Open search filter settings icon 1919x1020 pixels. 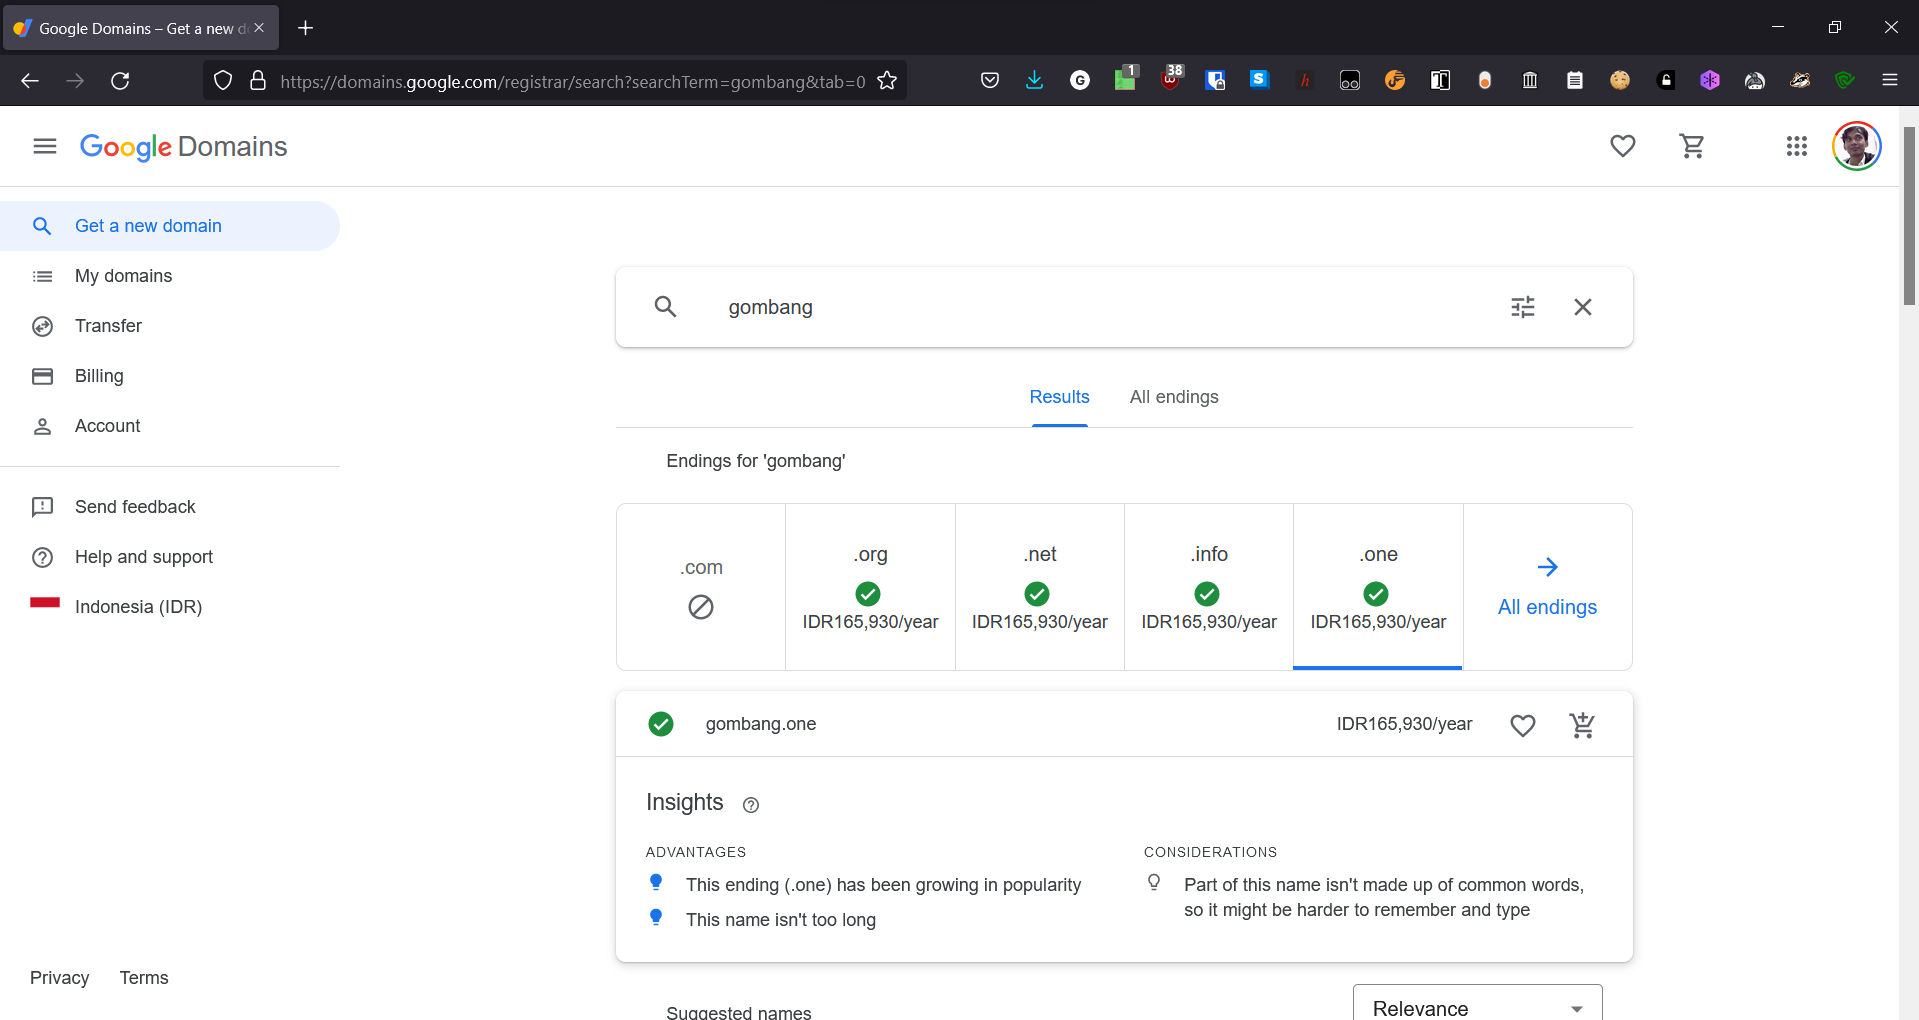[x=1523, y=307]
